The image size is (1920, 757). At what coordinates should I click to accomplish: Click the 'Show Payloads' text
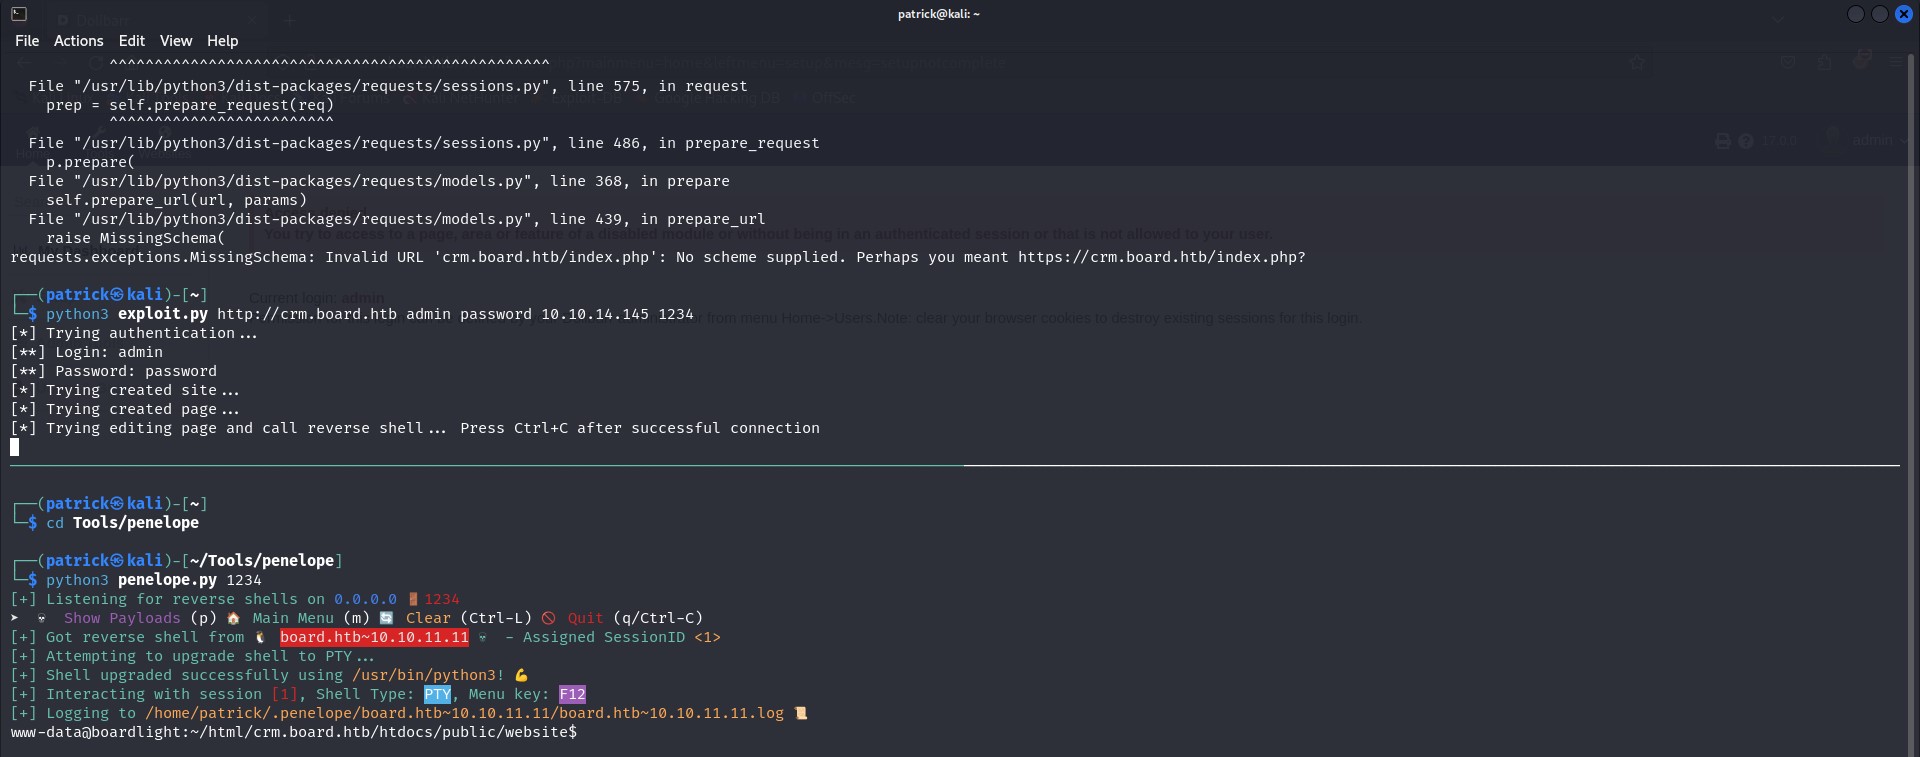122,618
